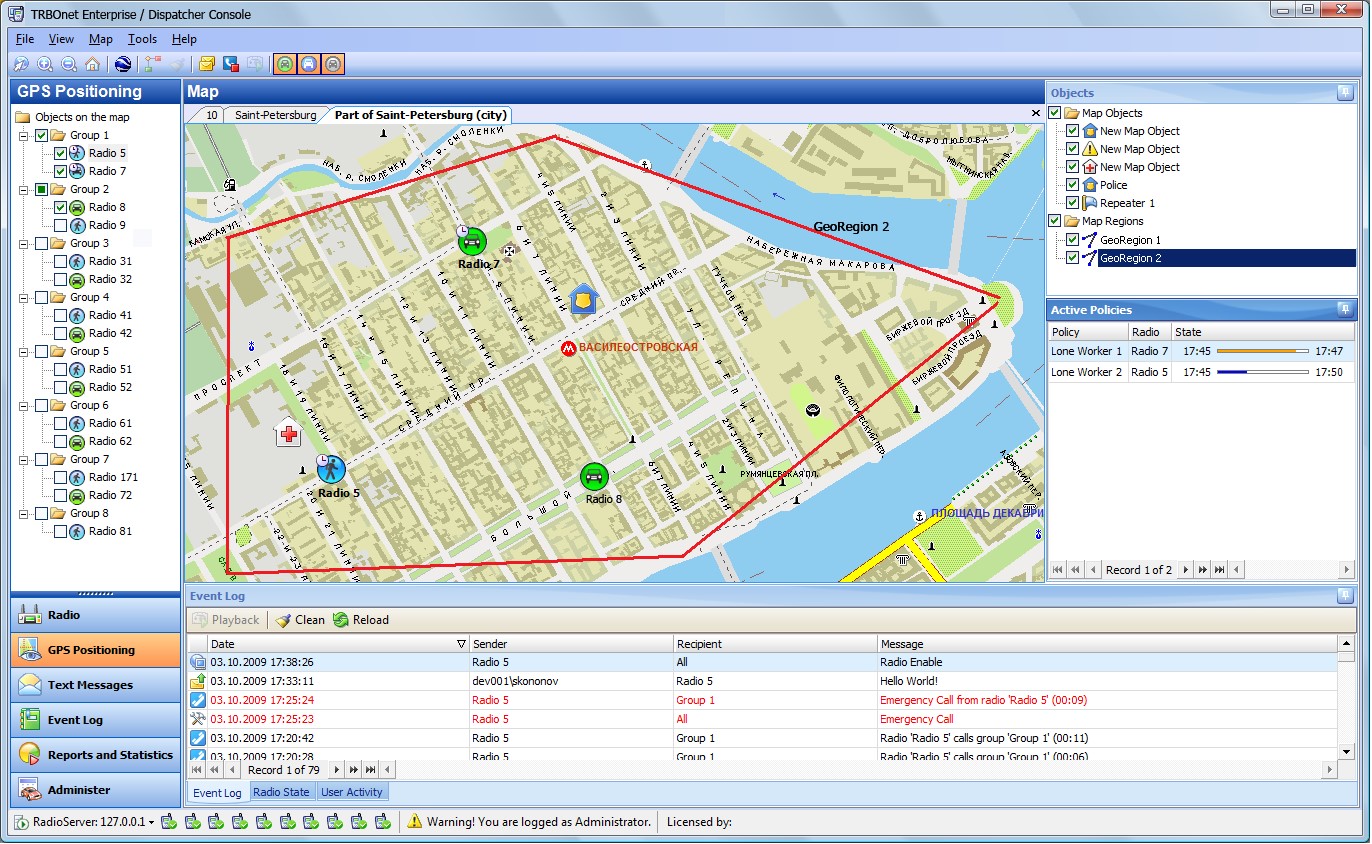Screen dimensions: 1372x844
Task: Click the send text message envelope toolbar icon
Action: [x=207, y=64]
